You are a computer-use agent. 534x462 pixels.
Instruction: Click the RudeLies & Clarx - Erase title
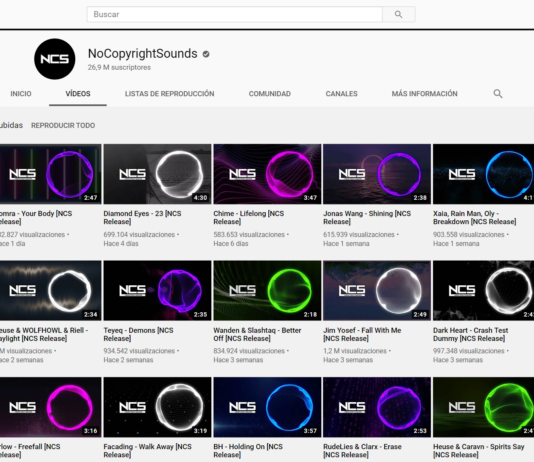click(362, 450)
